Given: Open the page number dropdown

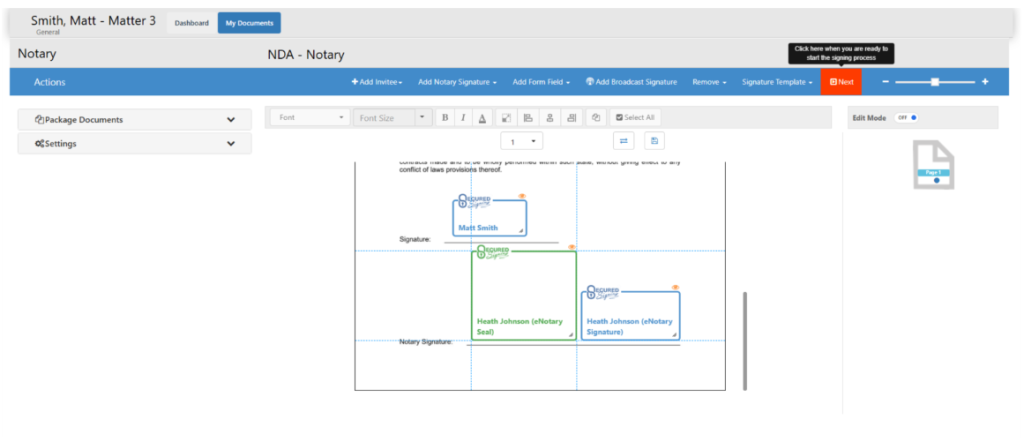Looking at the screenshot, I should [x=521, y=142].
